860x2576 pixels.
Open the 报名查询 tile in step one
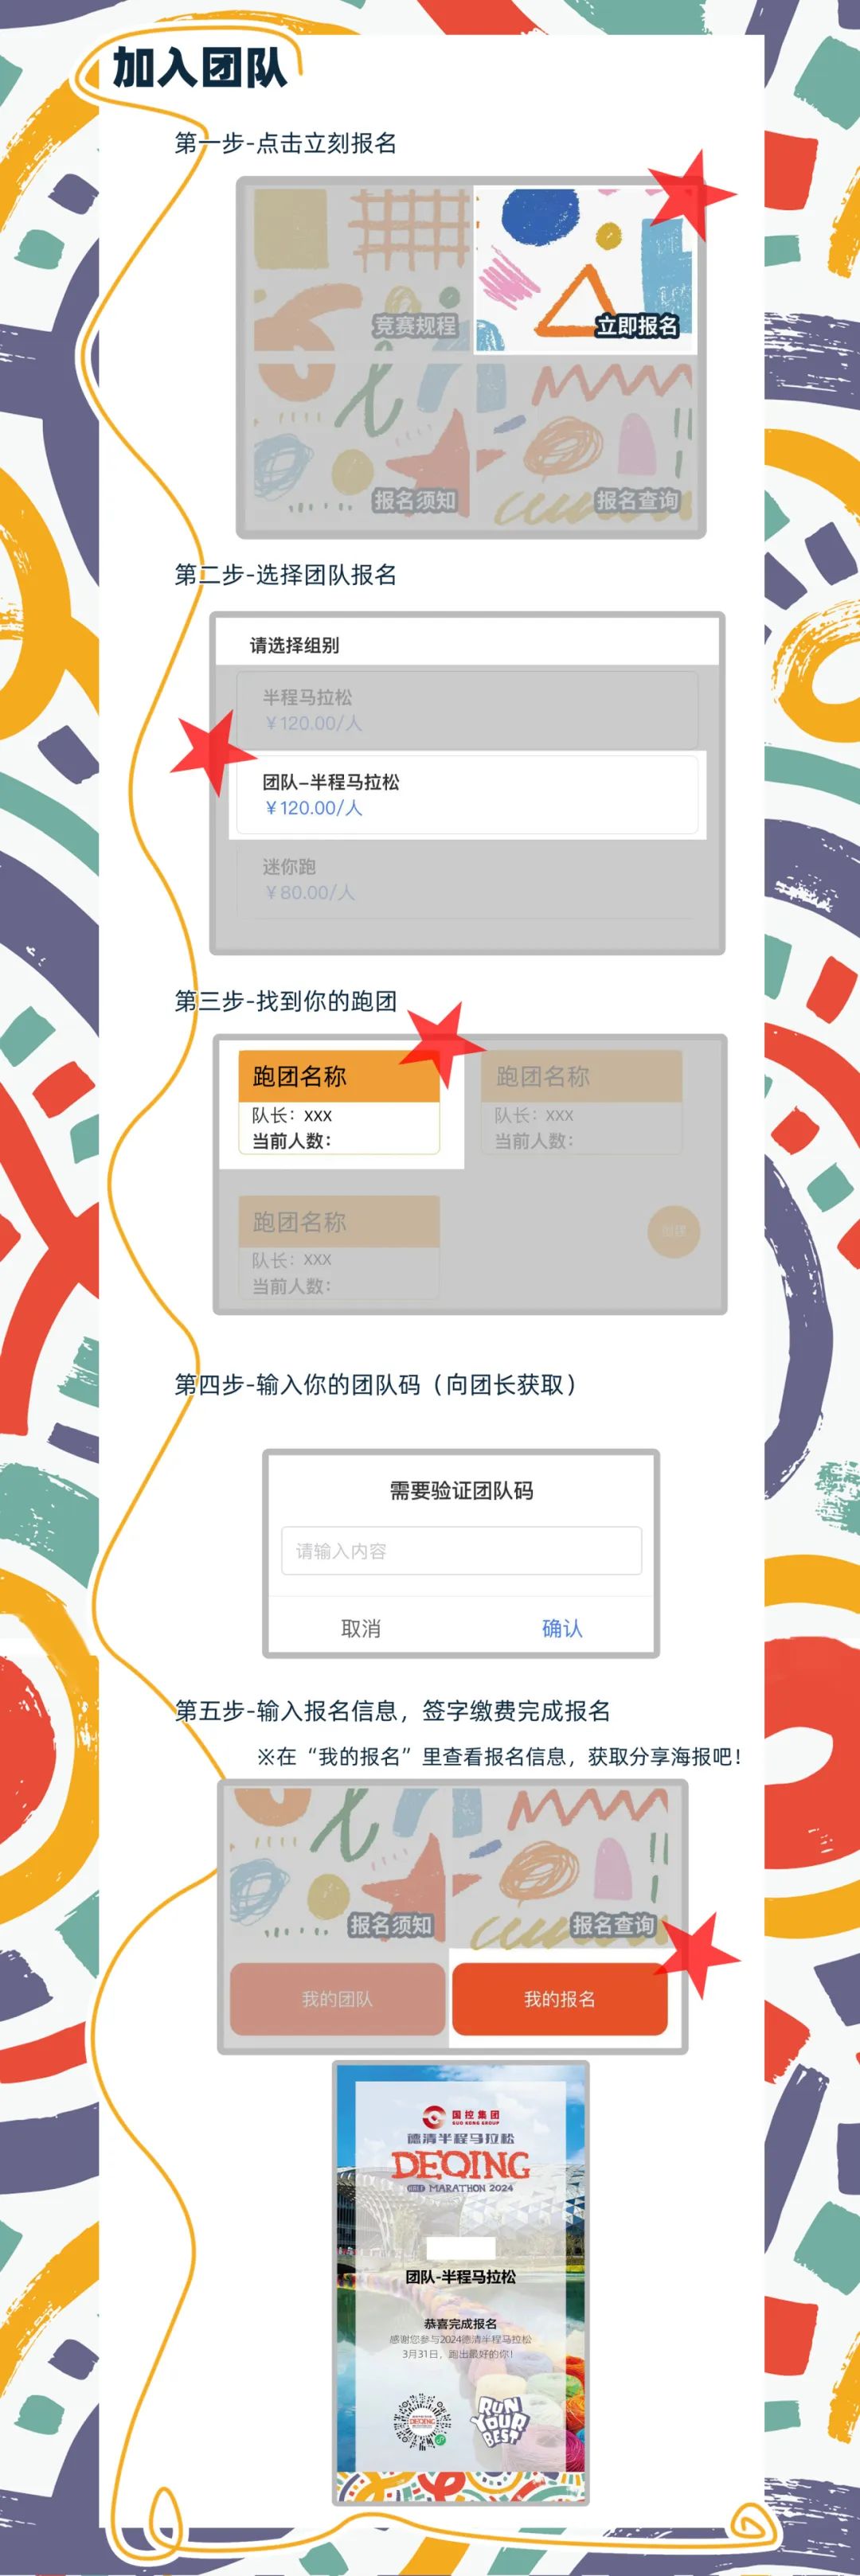coord(584,441)
